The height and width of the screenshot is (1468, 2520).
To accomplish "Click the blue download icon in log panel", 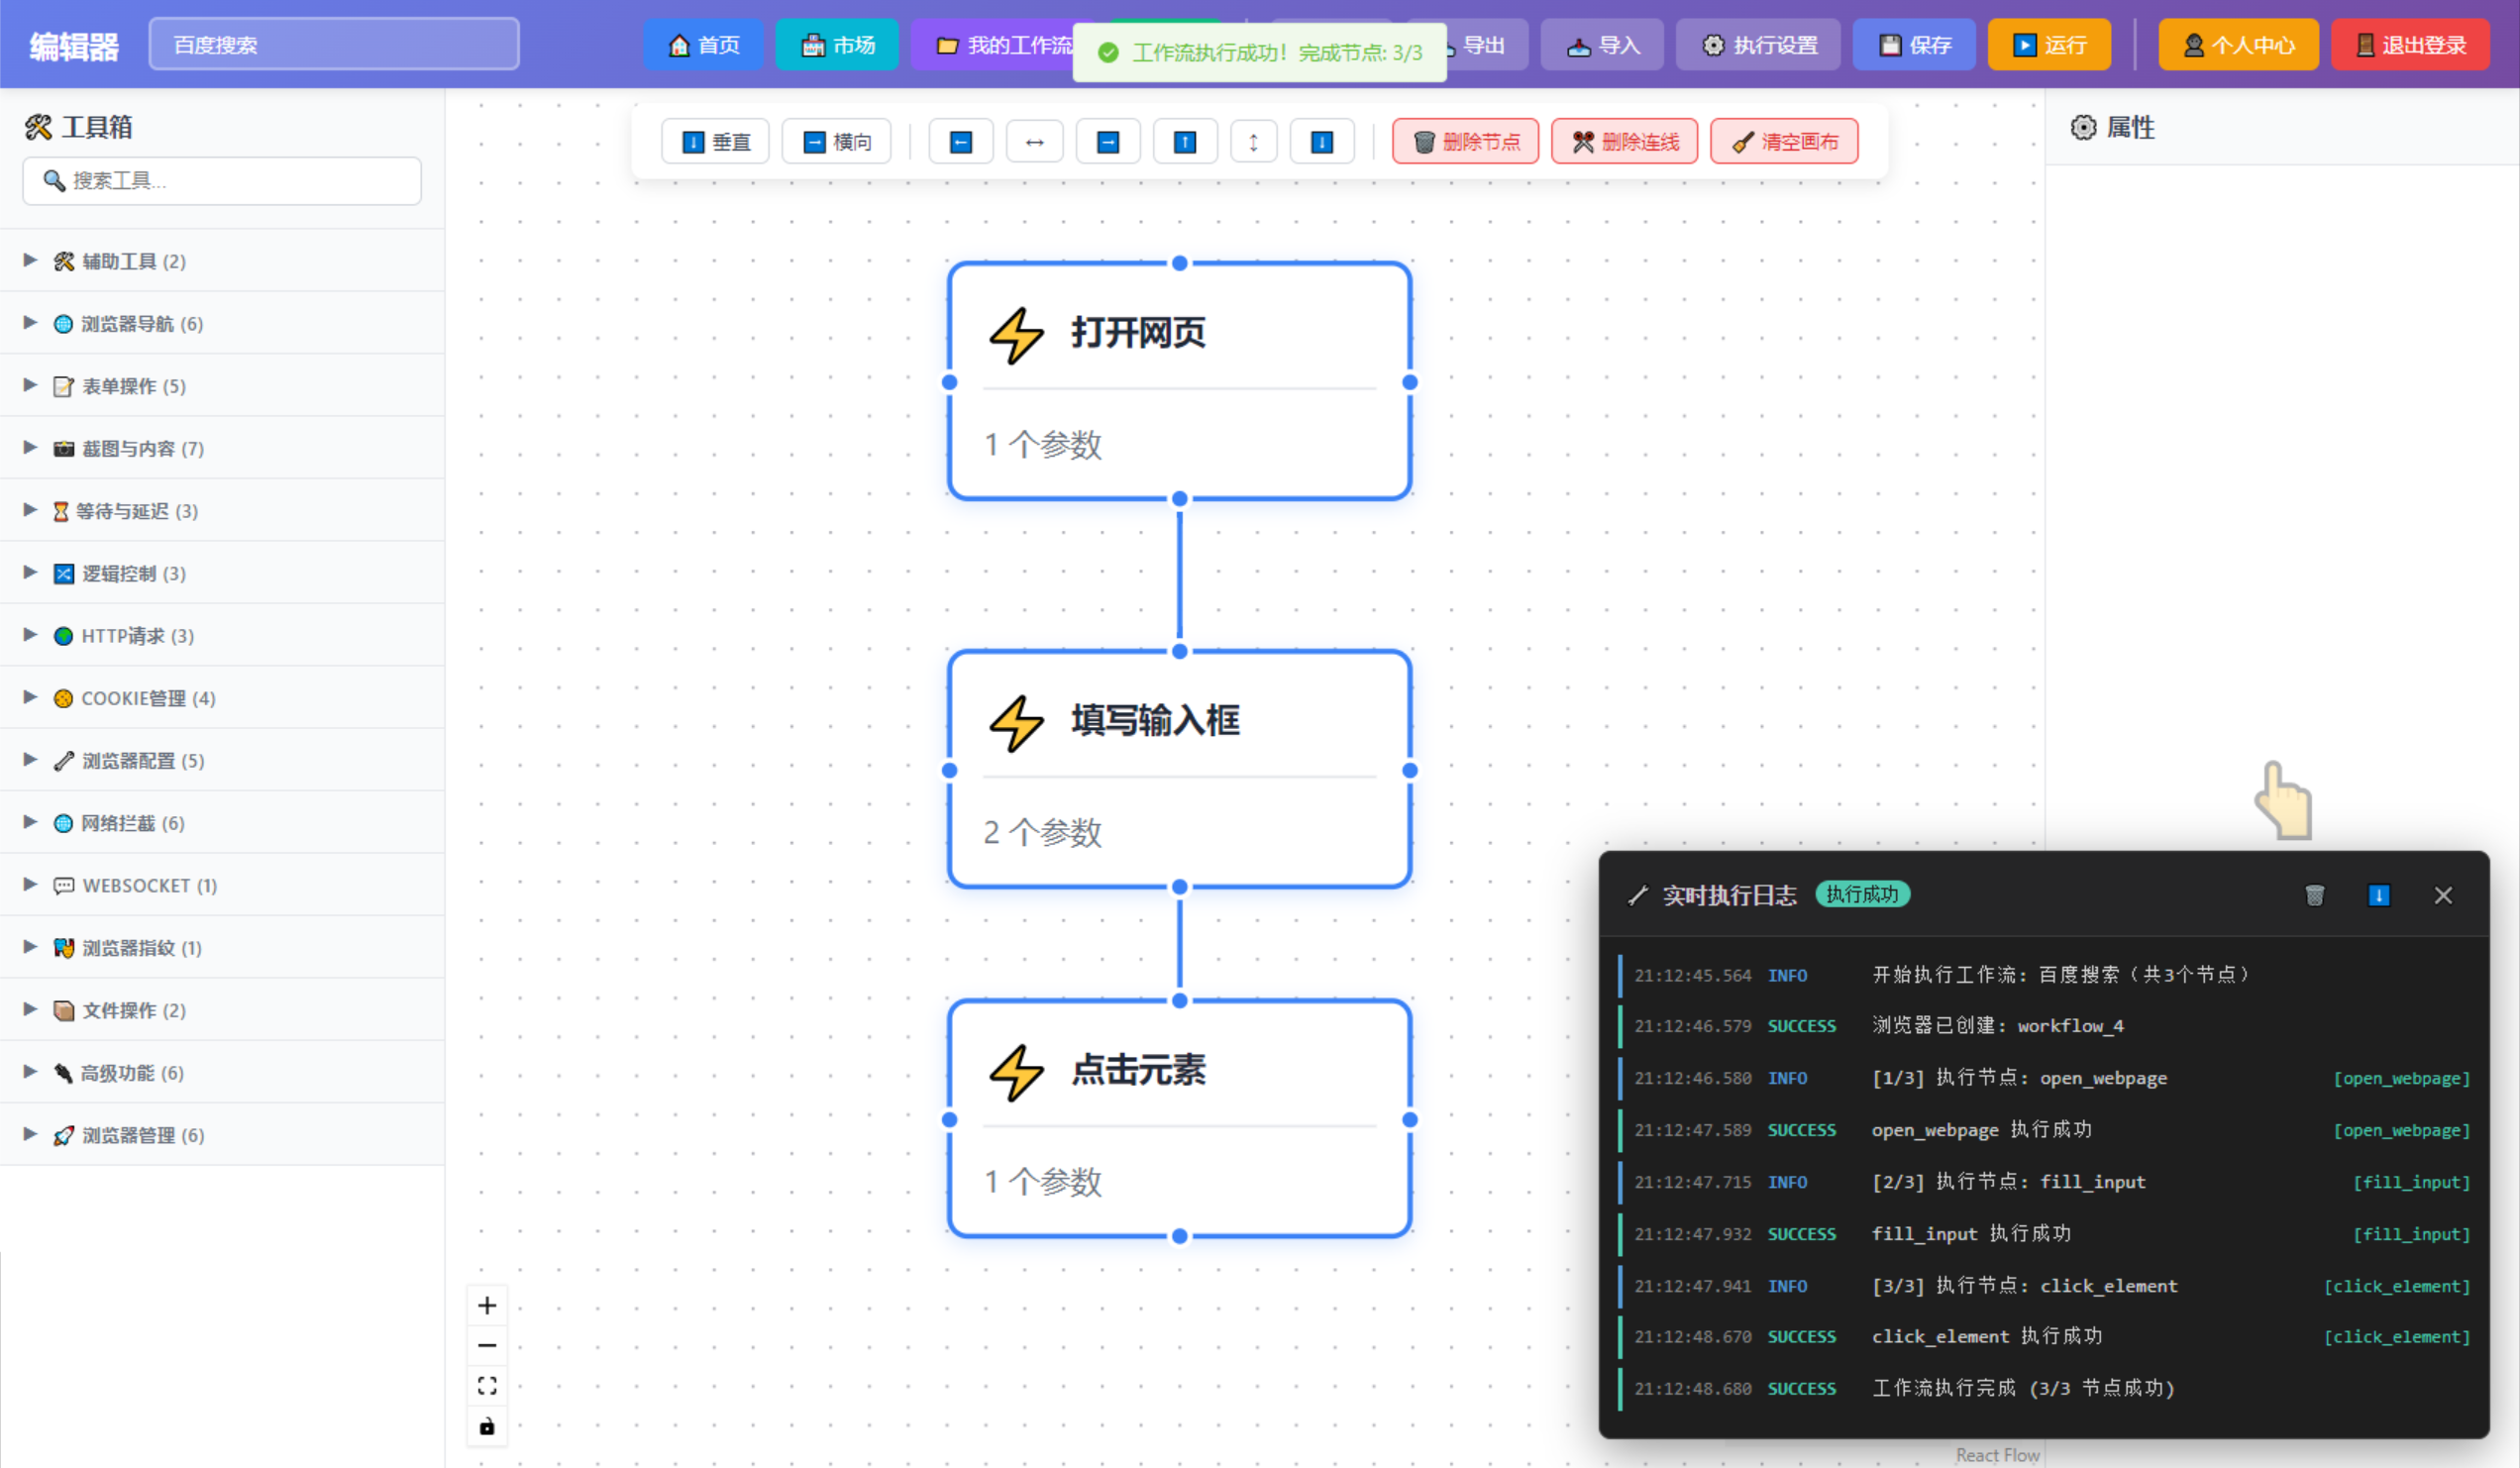I will pos(2378,895).
